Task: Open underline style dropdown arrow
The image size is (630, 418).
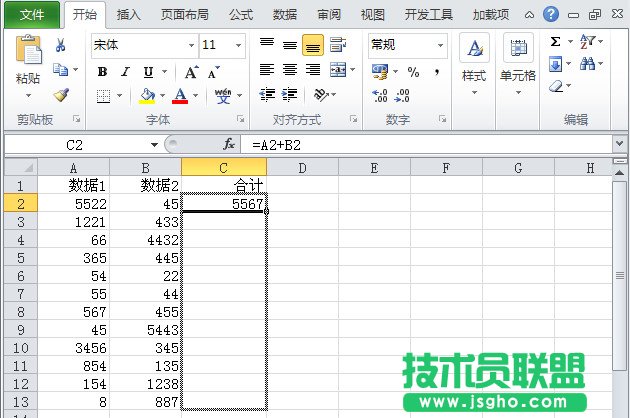Action: 164,72
